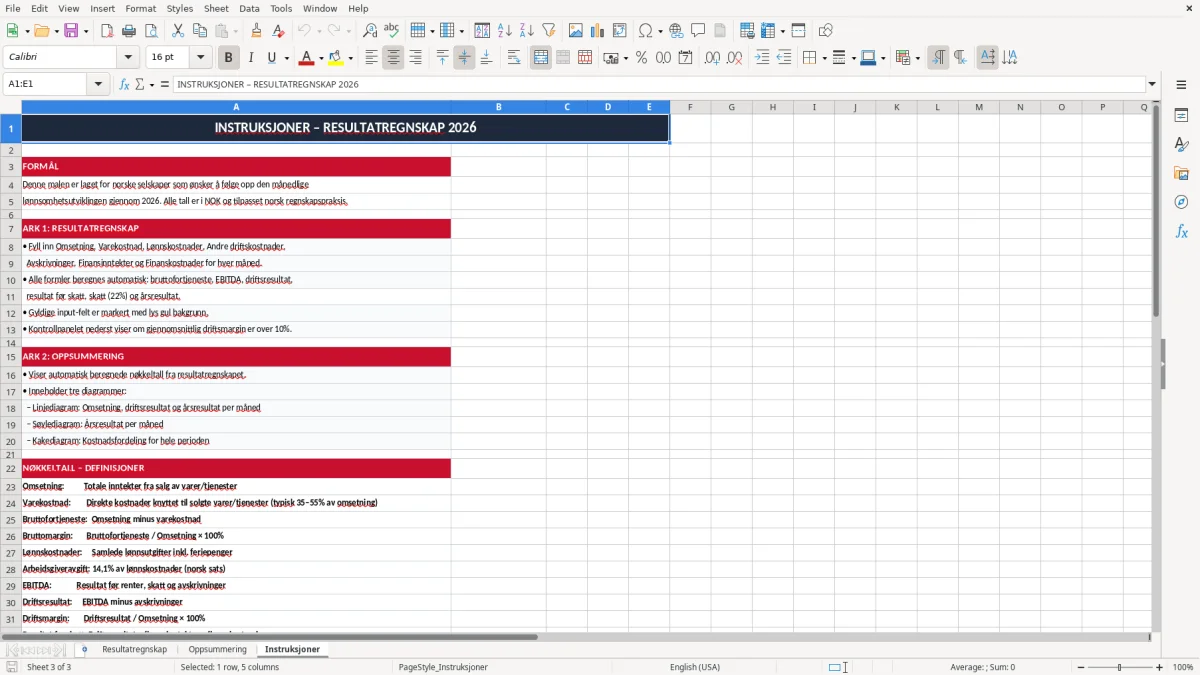Cut selection with scissors icon

pyautogui.click(x=178, y=31)
